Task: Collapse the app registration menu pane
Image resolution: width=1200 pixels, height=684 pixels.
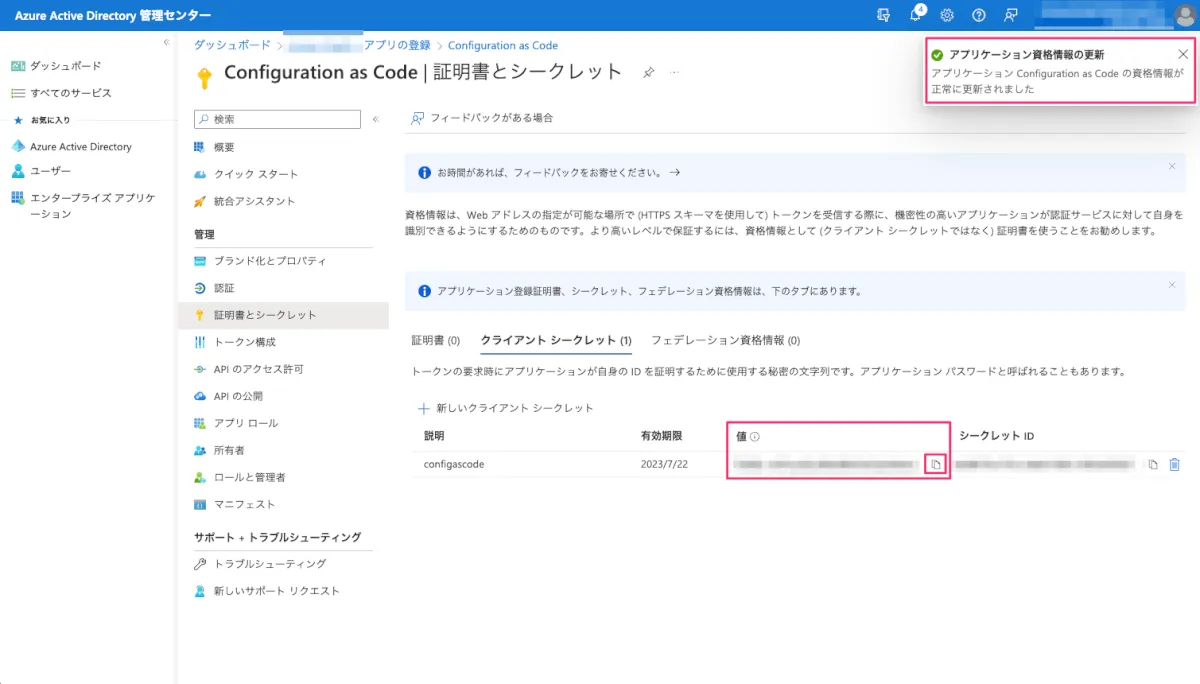Action: pyautogui.click(x=375, y=119)
